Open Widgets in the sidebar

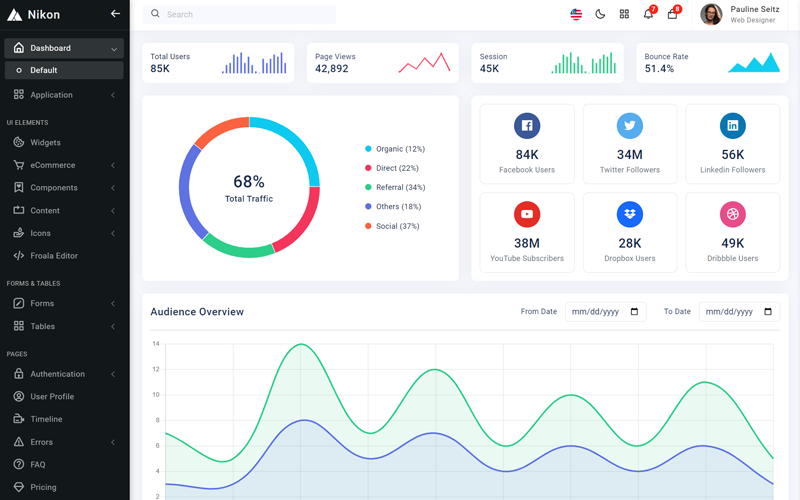tap(45, 143)
